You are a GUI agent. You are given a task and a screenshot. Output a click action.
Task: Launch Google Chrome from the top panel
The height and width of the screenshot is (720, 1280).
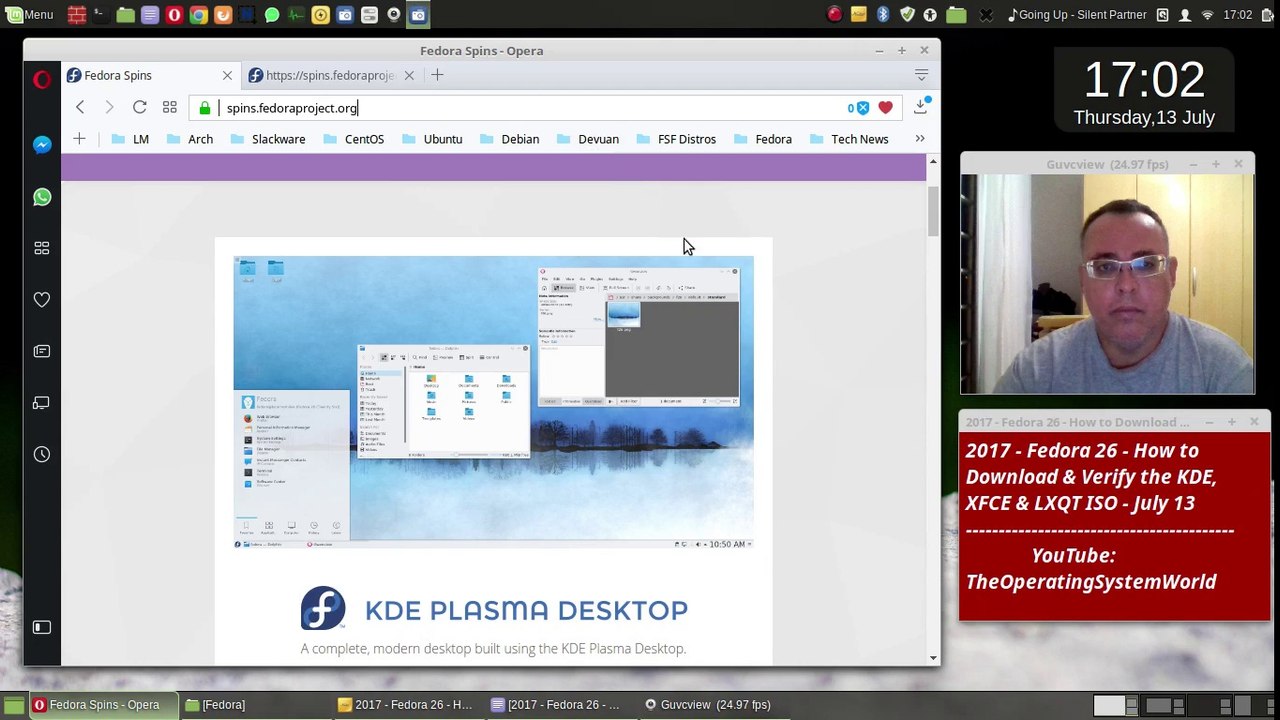coord(198,15)
